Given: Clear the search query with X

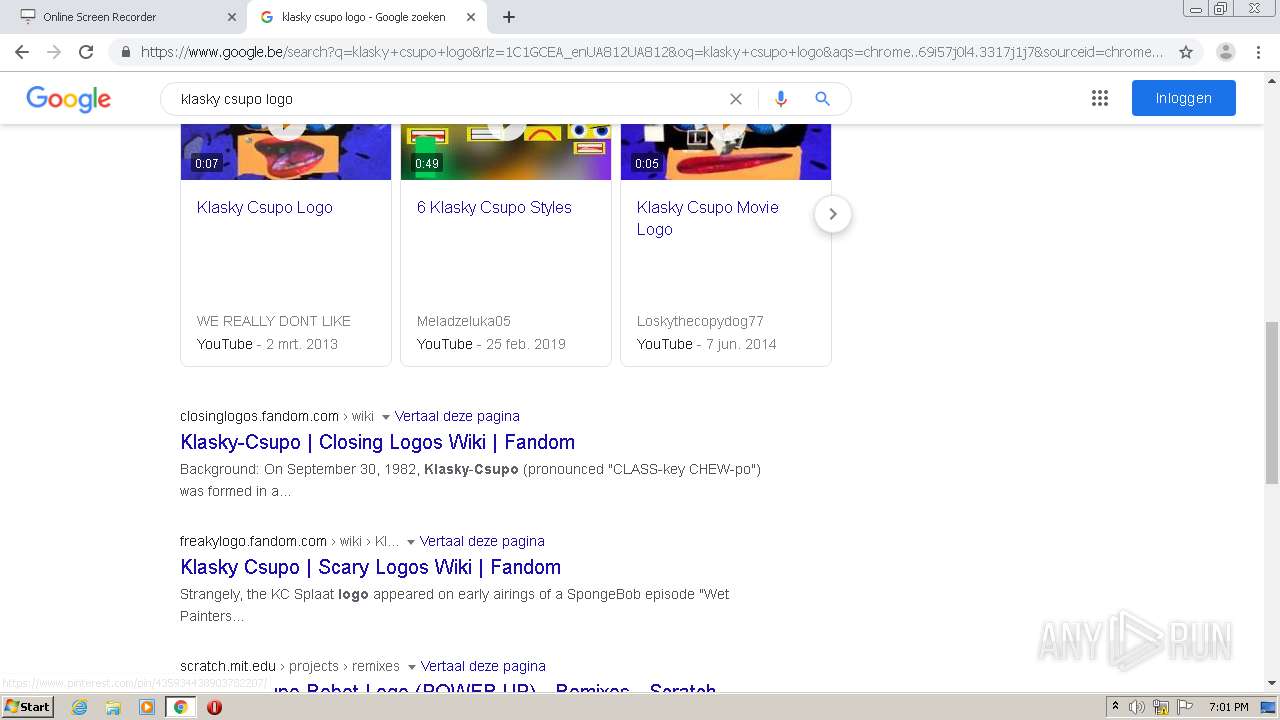Looking at the screenshot, I should [x=736, y=99].
